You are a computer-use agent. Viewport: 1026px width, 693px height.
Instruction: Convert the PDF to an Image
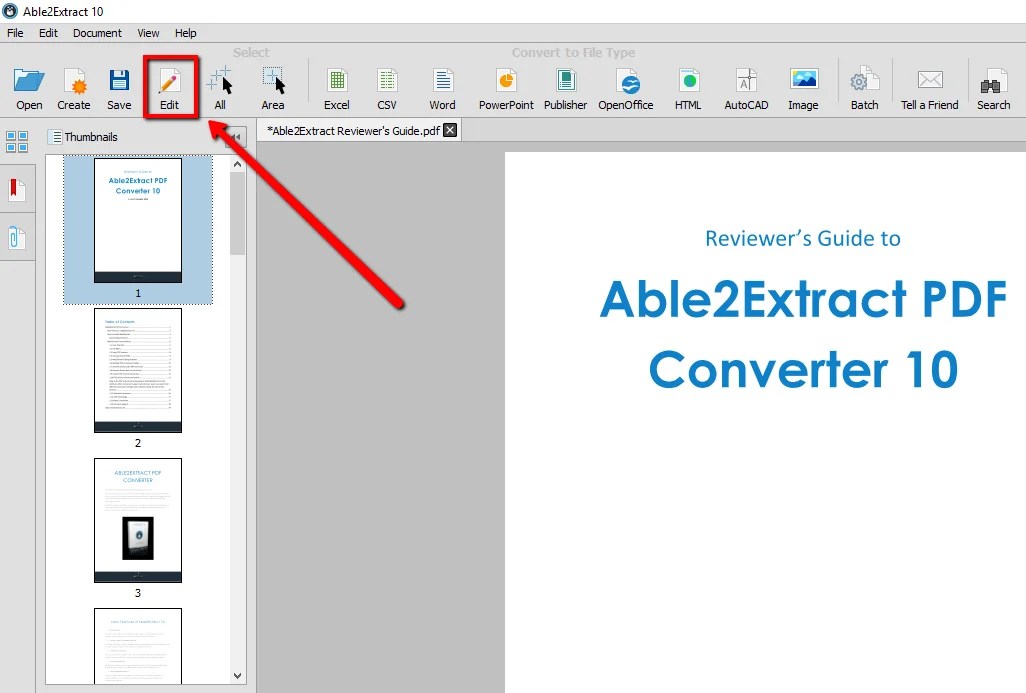(803, 86)
